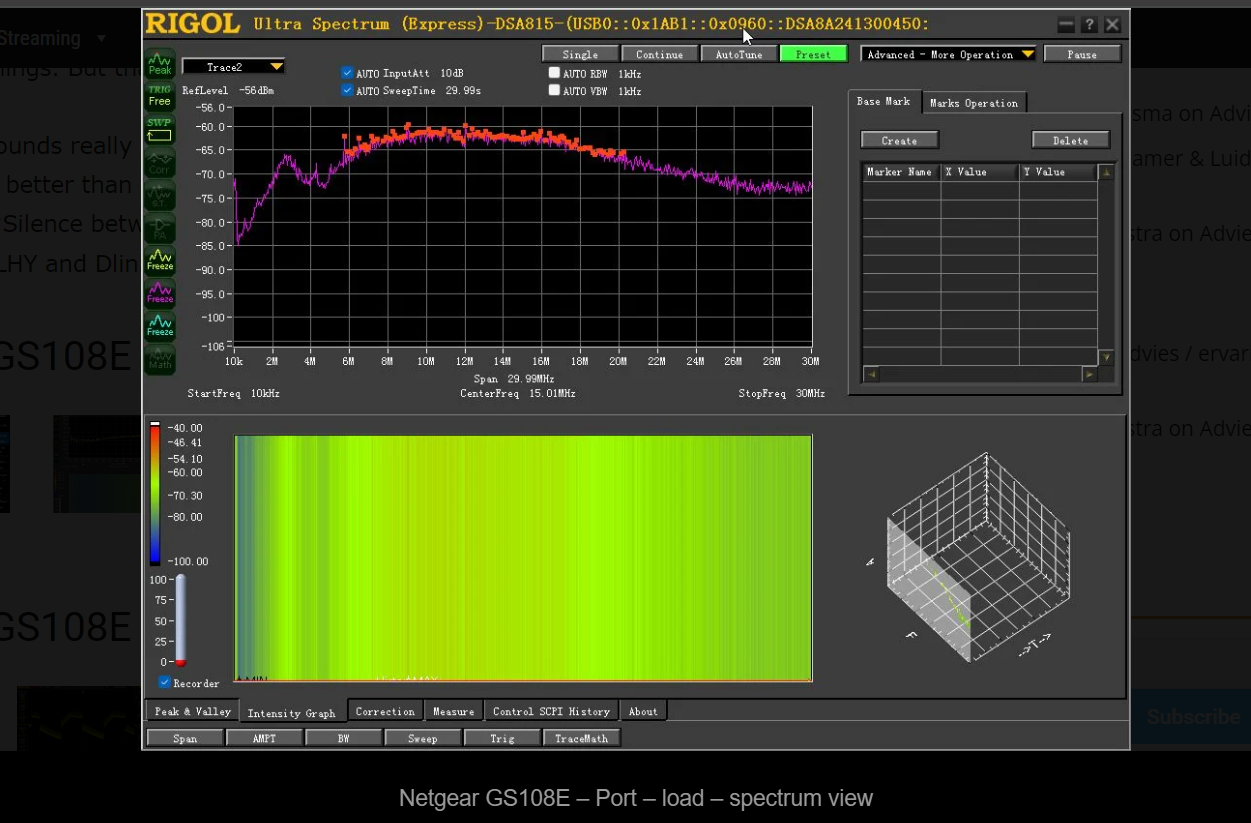
Task: Switch to Base Mark tab
Action: tap(884, 102)
